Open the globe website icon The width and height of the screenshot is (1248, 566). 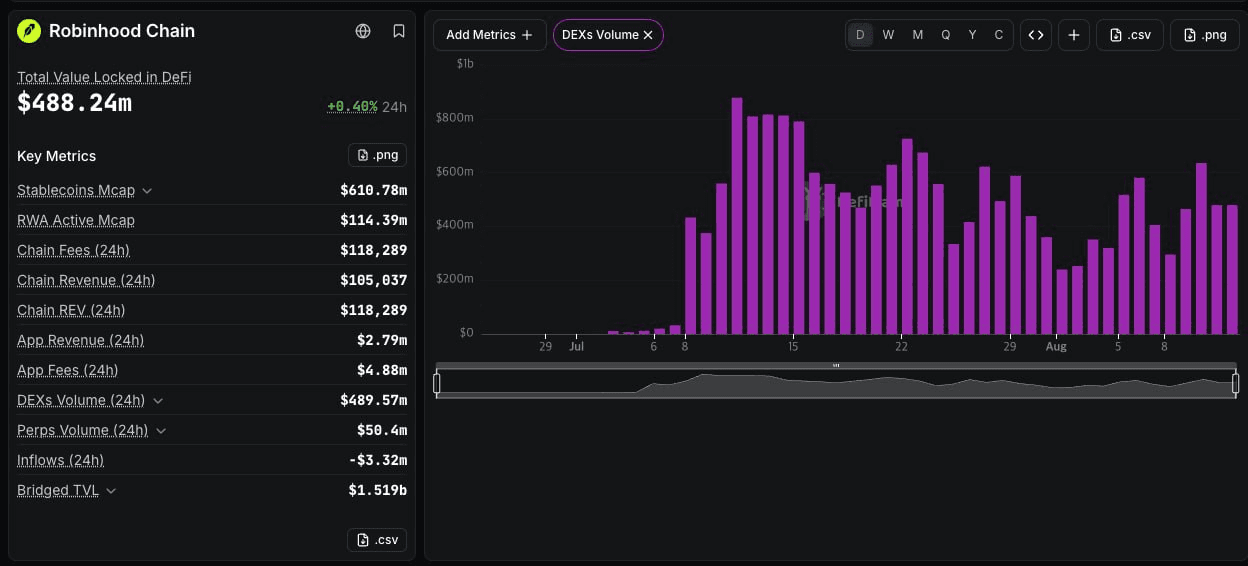click(363, 31)
